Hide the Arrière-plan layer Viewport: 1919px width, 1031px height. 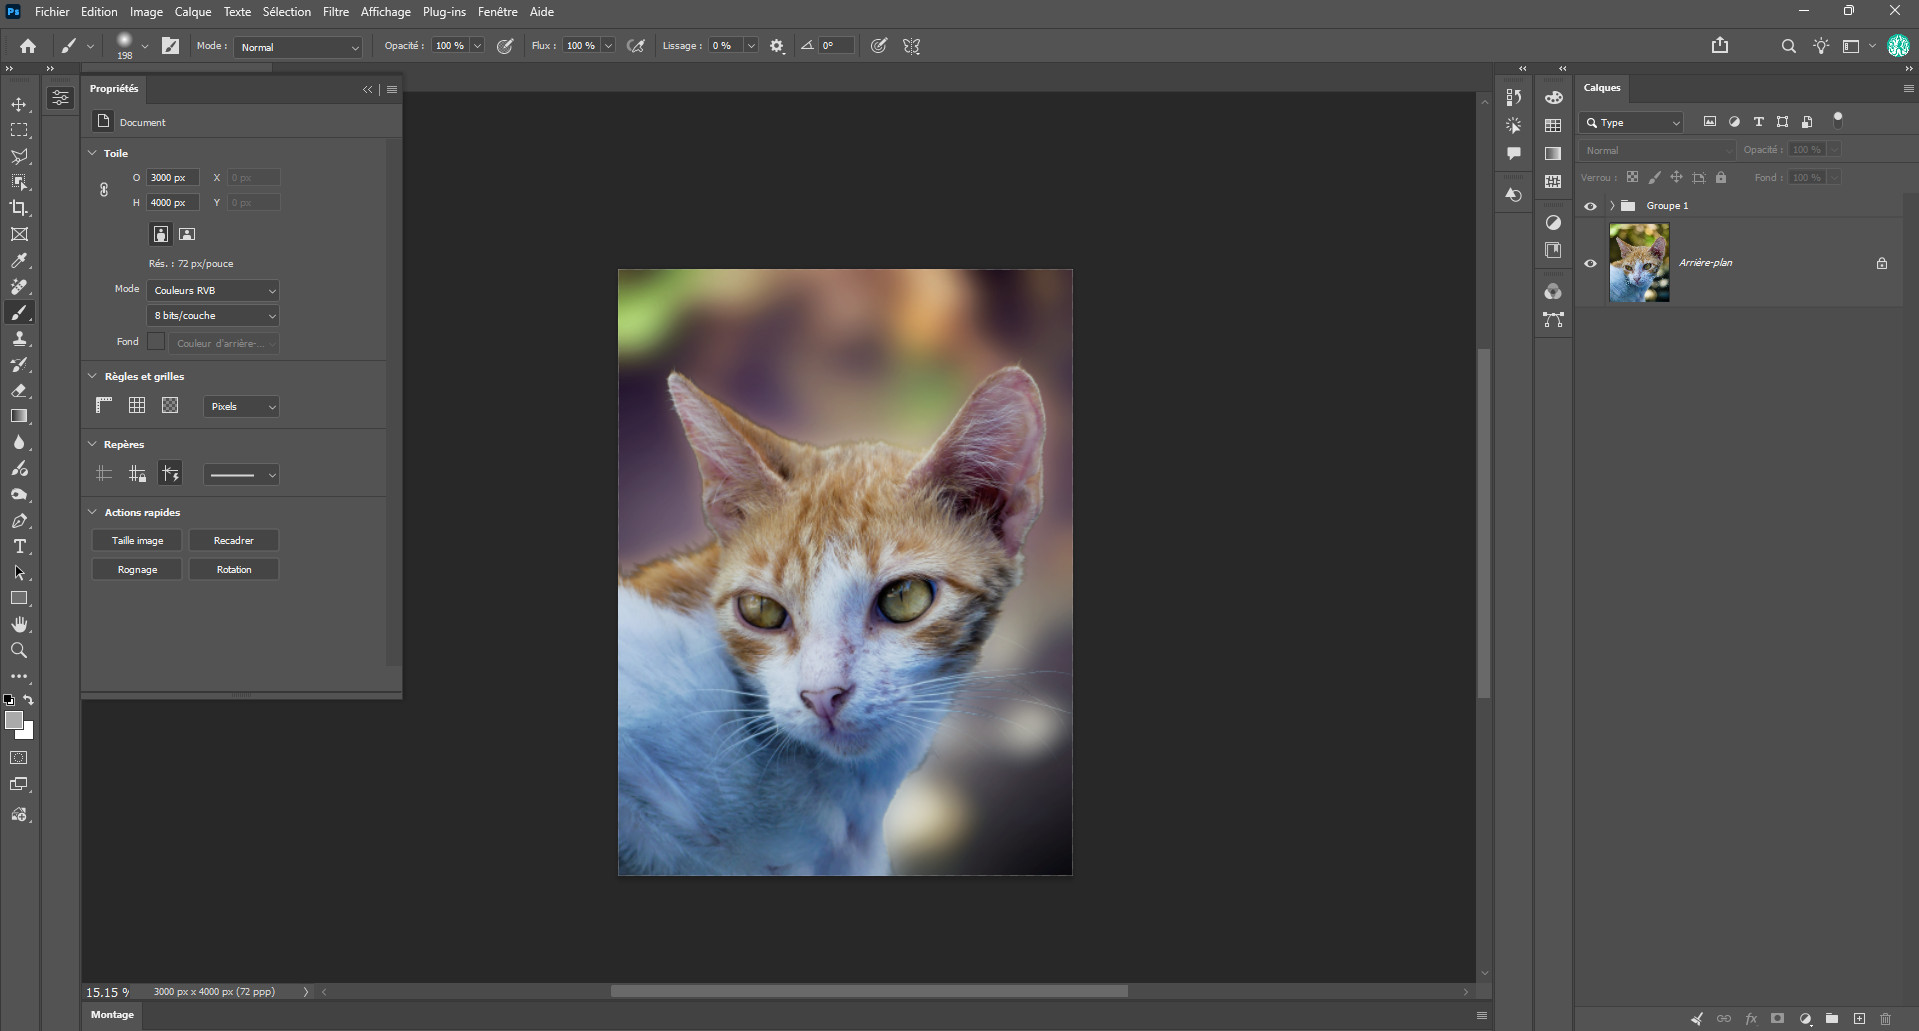tap(1590, 263)
